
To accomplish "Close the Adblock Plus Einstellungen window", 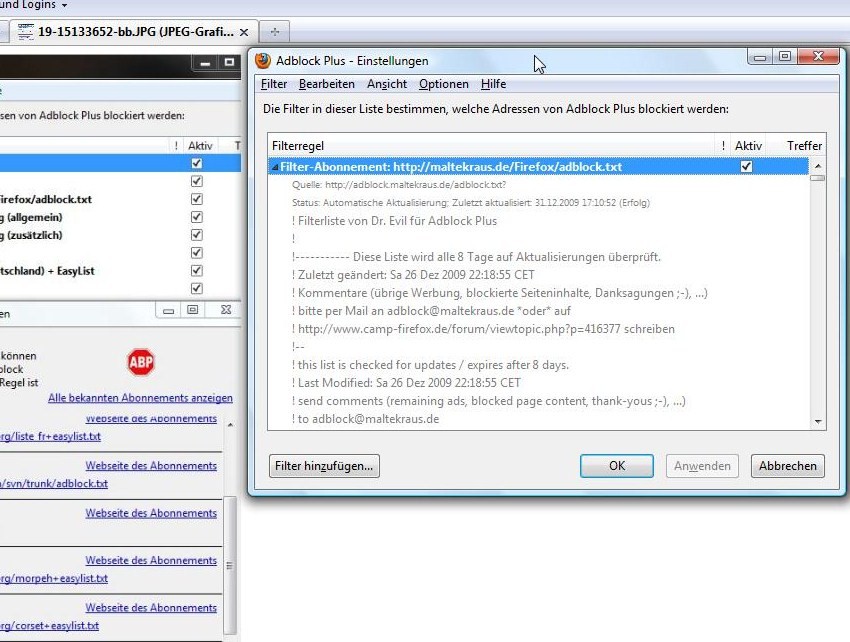I will pos(819,56).
